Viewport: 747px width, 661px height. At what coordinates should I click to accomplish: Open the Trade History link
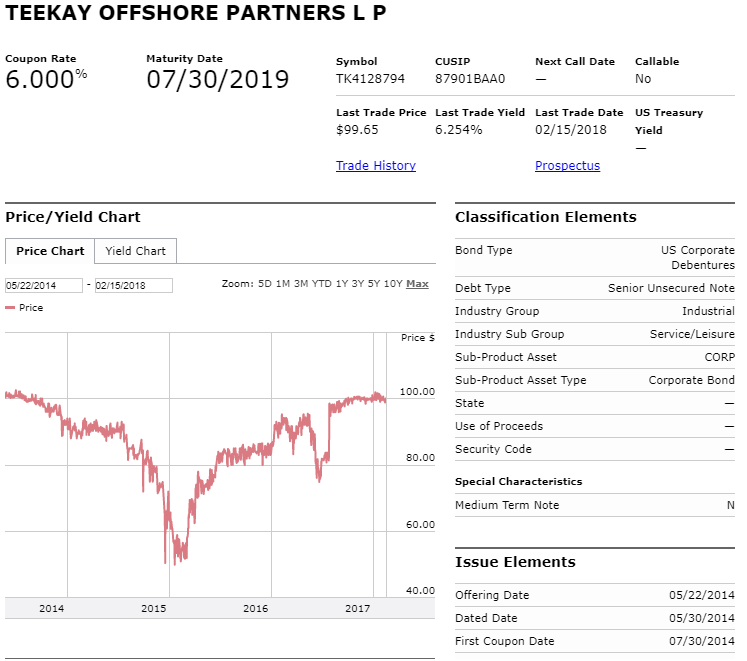[375, 165]
